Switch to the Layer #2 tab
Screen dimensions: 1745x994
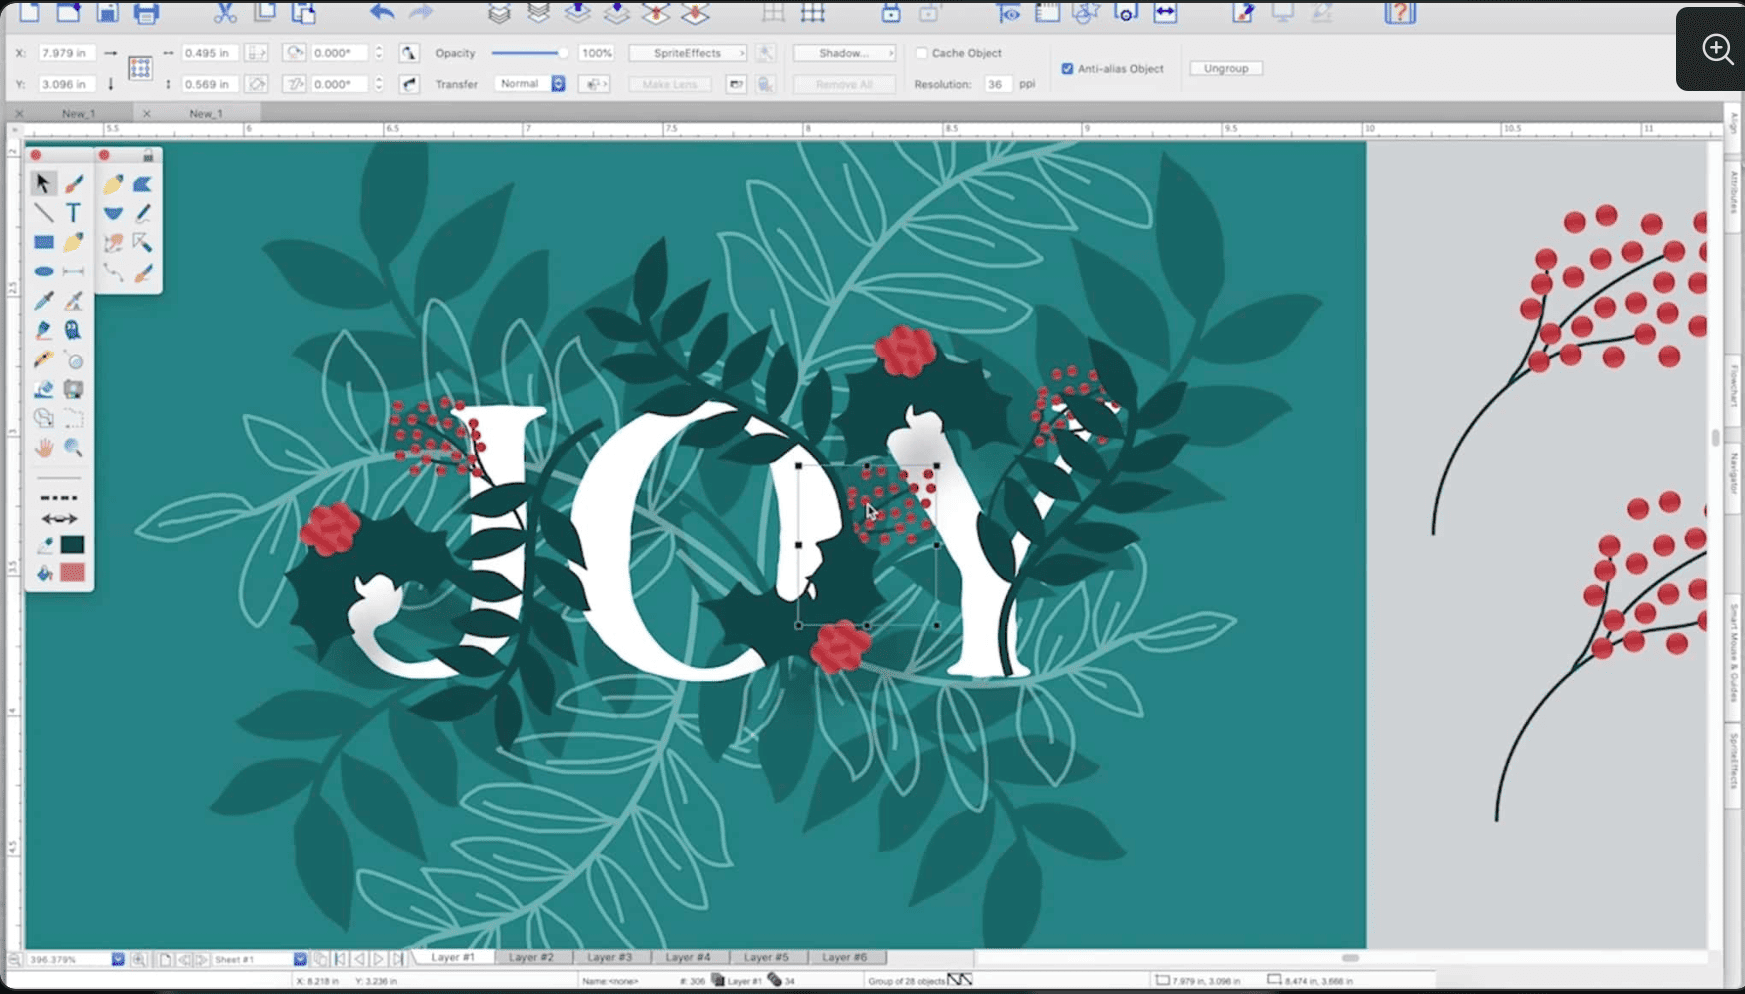(x=531, y=957)
